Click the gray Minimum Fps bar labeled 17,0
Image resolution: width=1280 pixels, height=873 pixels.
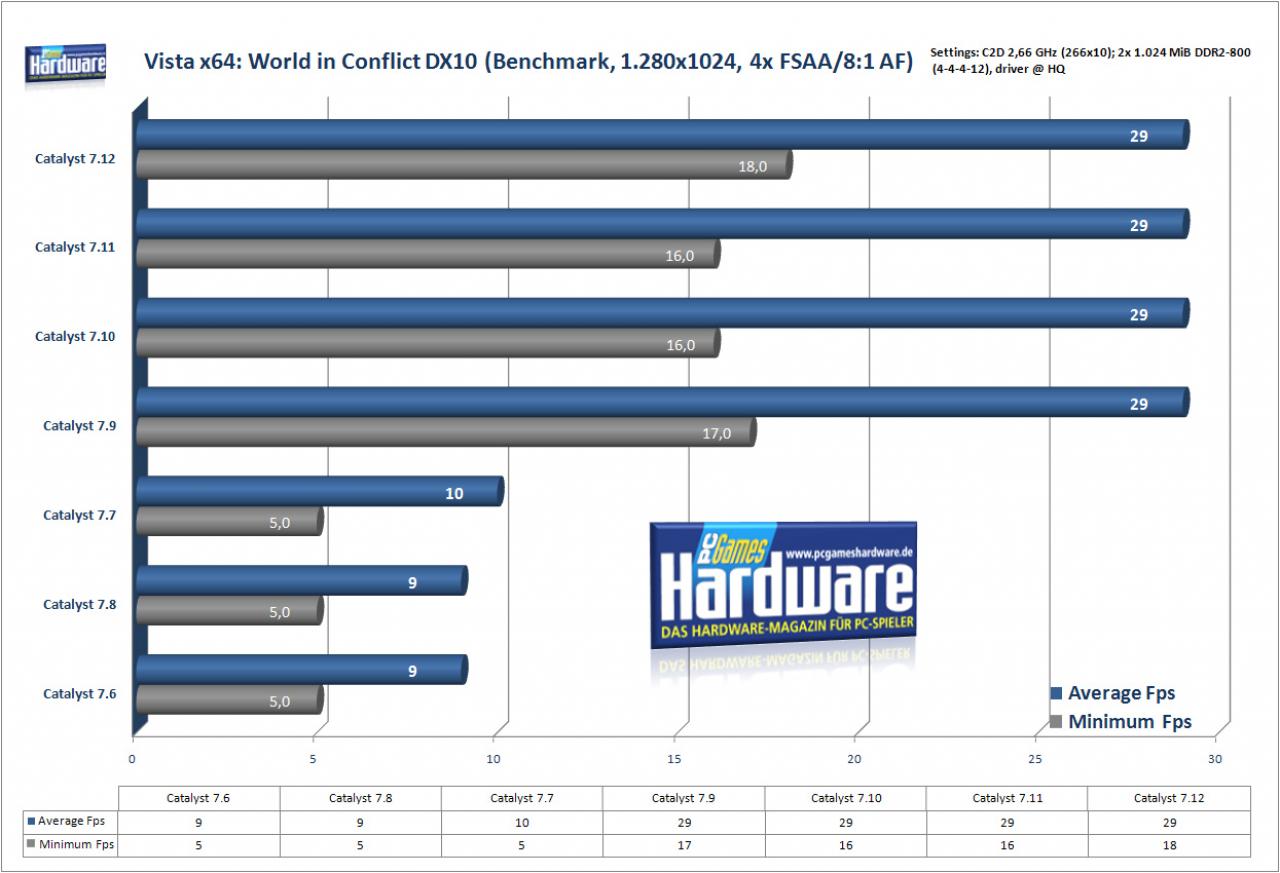point(446,433)
